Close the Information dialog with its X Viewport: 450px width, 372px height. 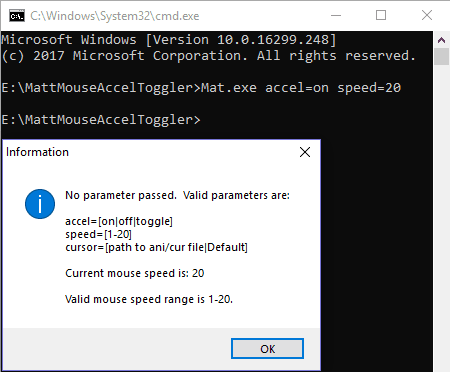pos(305,152)
